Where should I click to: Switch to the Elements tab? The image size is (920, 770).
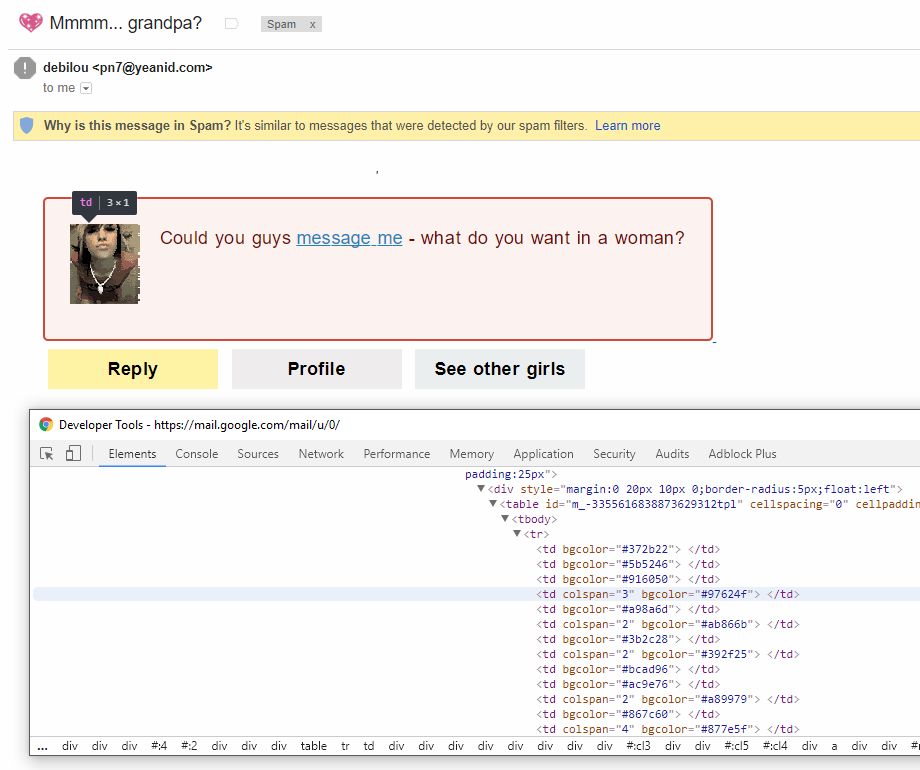pos(133,454)
